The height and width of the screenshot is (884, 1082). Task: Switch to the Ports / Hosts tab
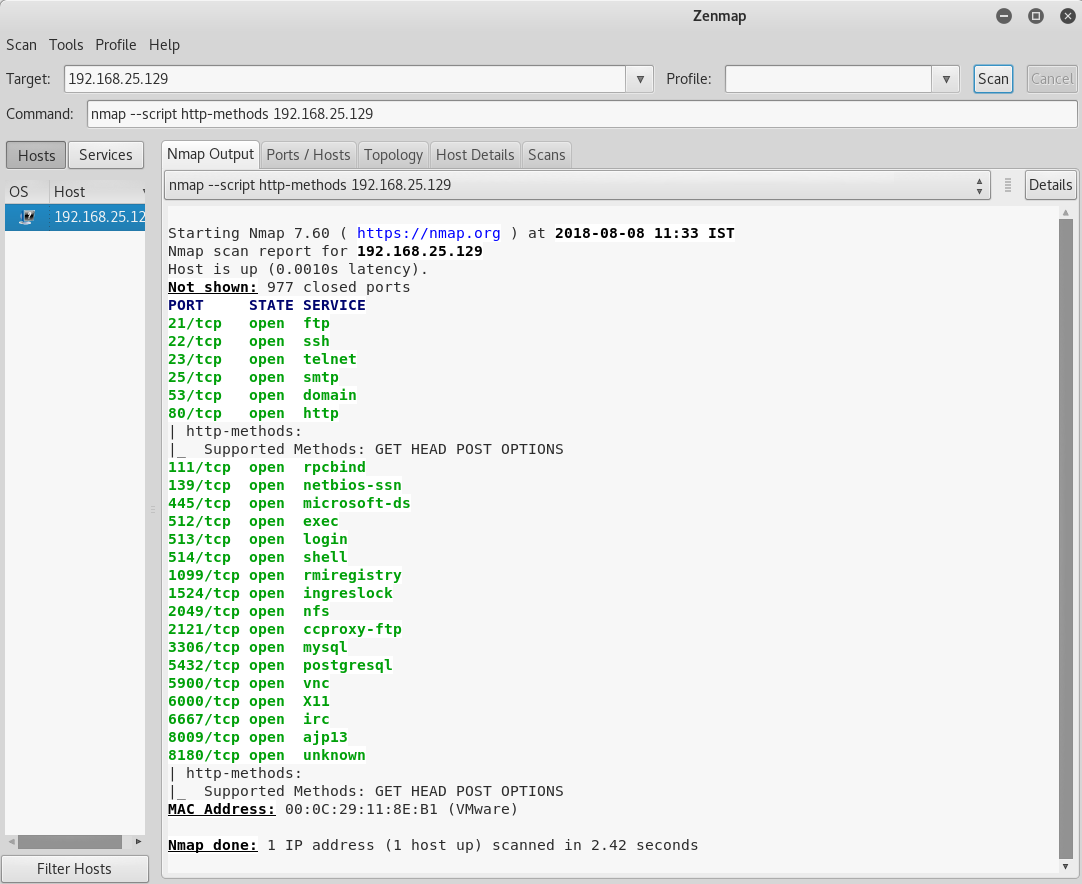(308, 155)
